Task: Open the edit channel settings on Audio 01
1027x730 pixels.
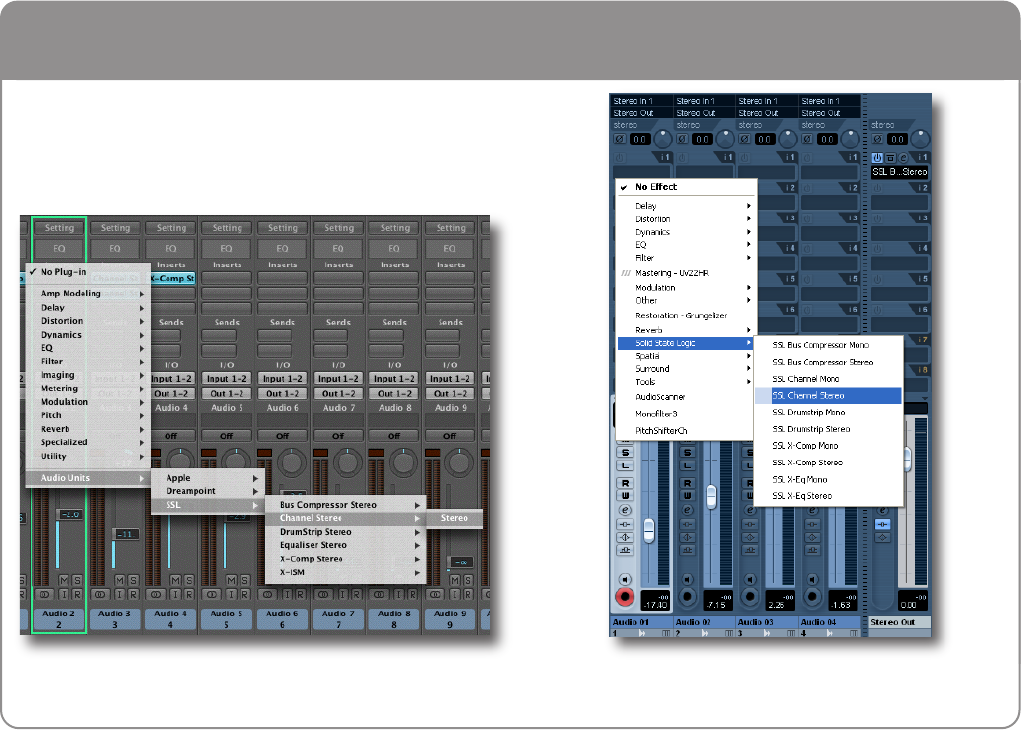Action: coord(626,509)
